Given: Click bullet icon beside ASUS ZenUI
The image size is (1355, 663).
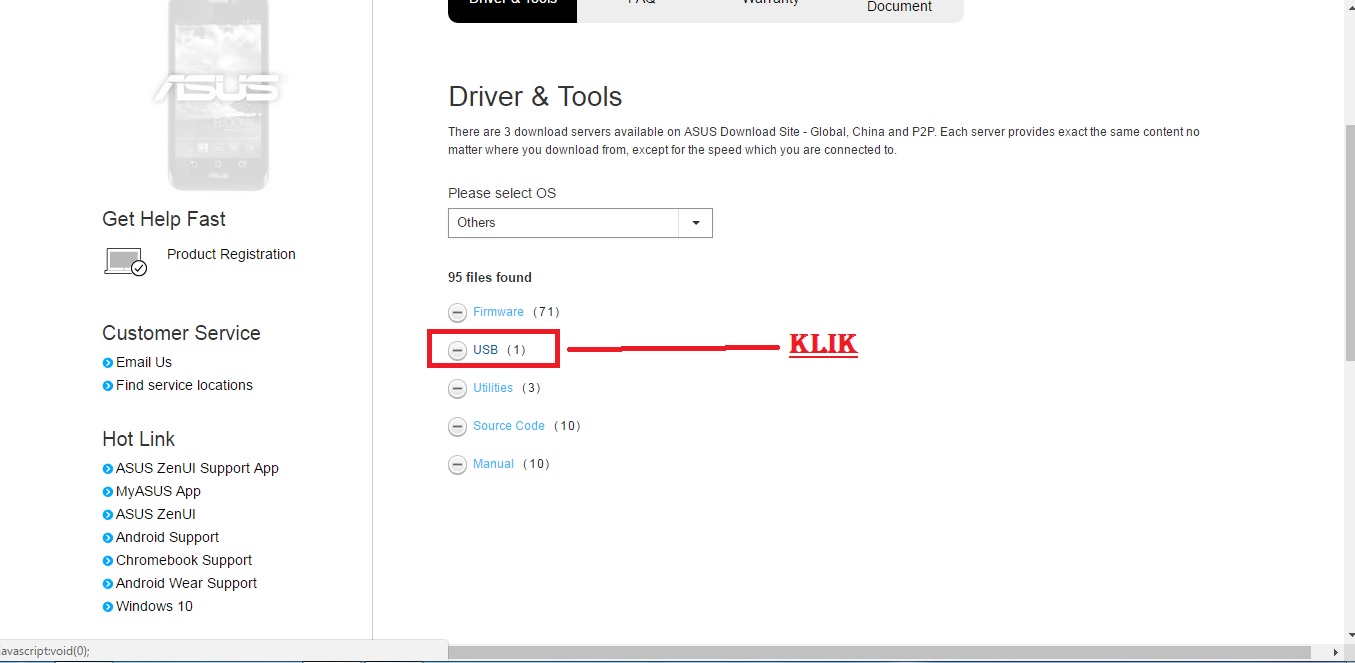Looking at the screenshot, I should click(x=107, y=515).
